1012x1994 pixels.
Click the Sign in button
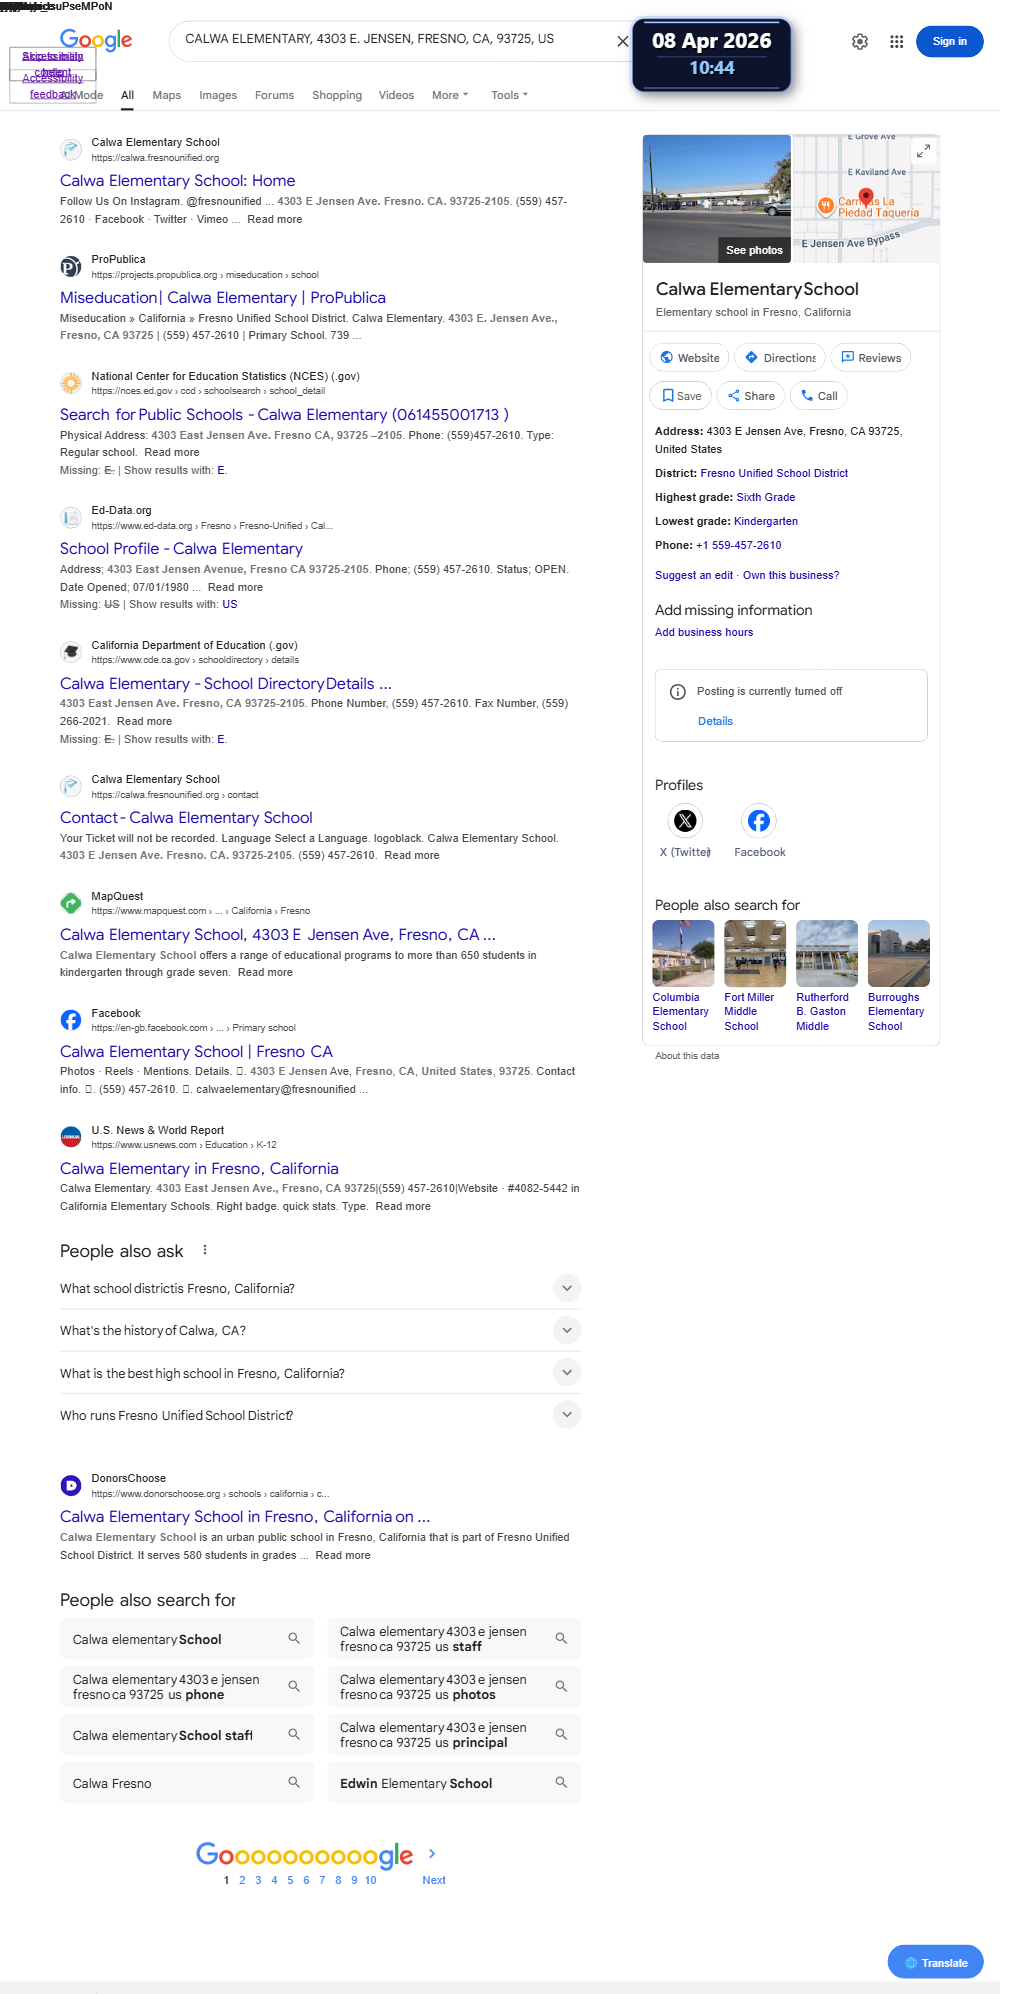coord(949,42)
